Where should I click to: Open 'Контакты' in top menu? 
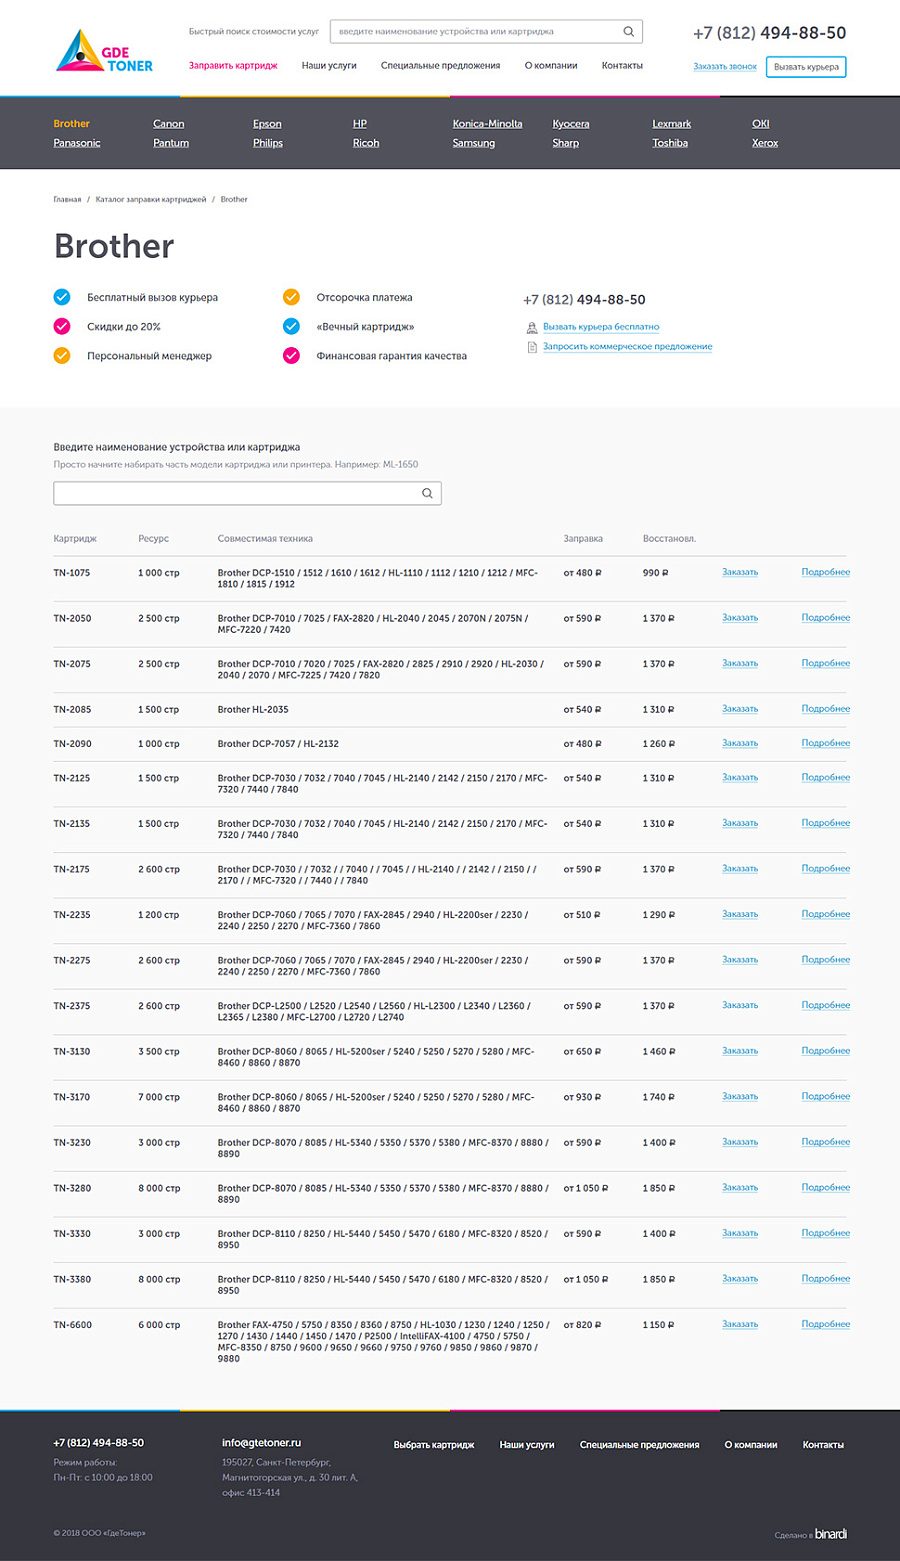622,66
